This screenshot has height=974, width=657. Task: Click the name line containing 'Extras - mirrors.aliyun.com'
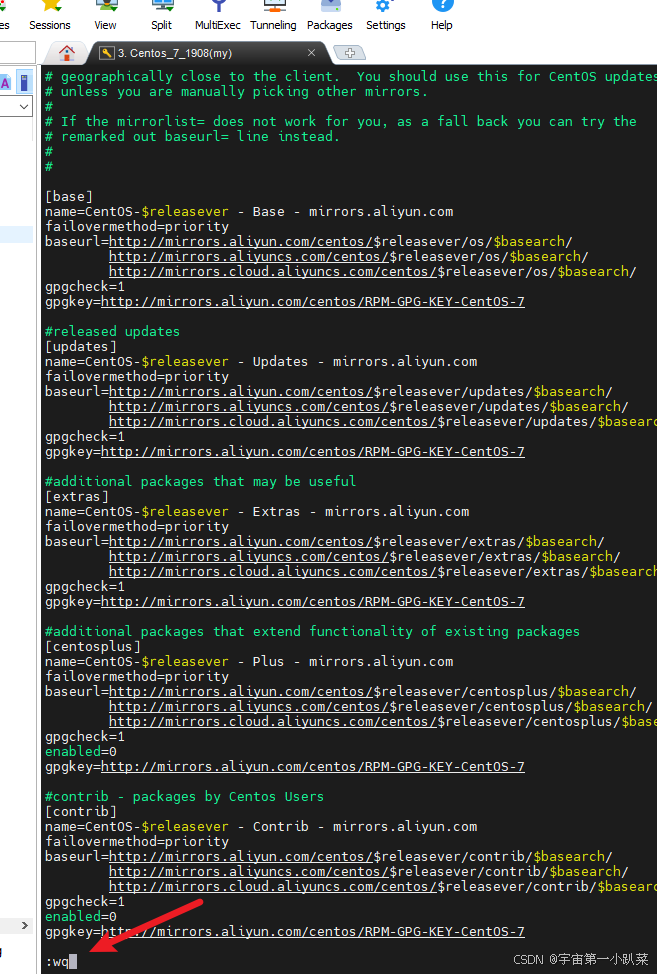click(x=257, y=511)
